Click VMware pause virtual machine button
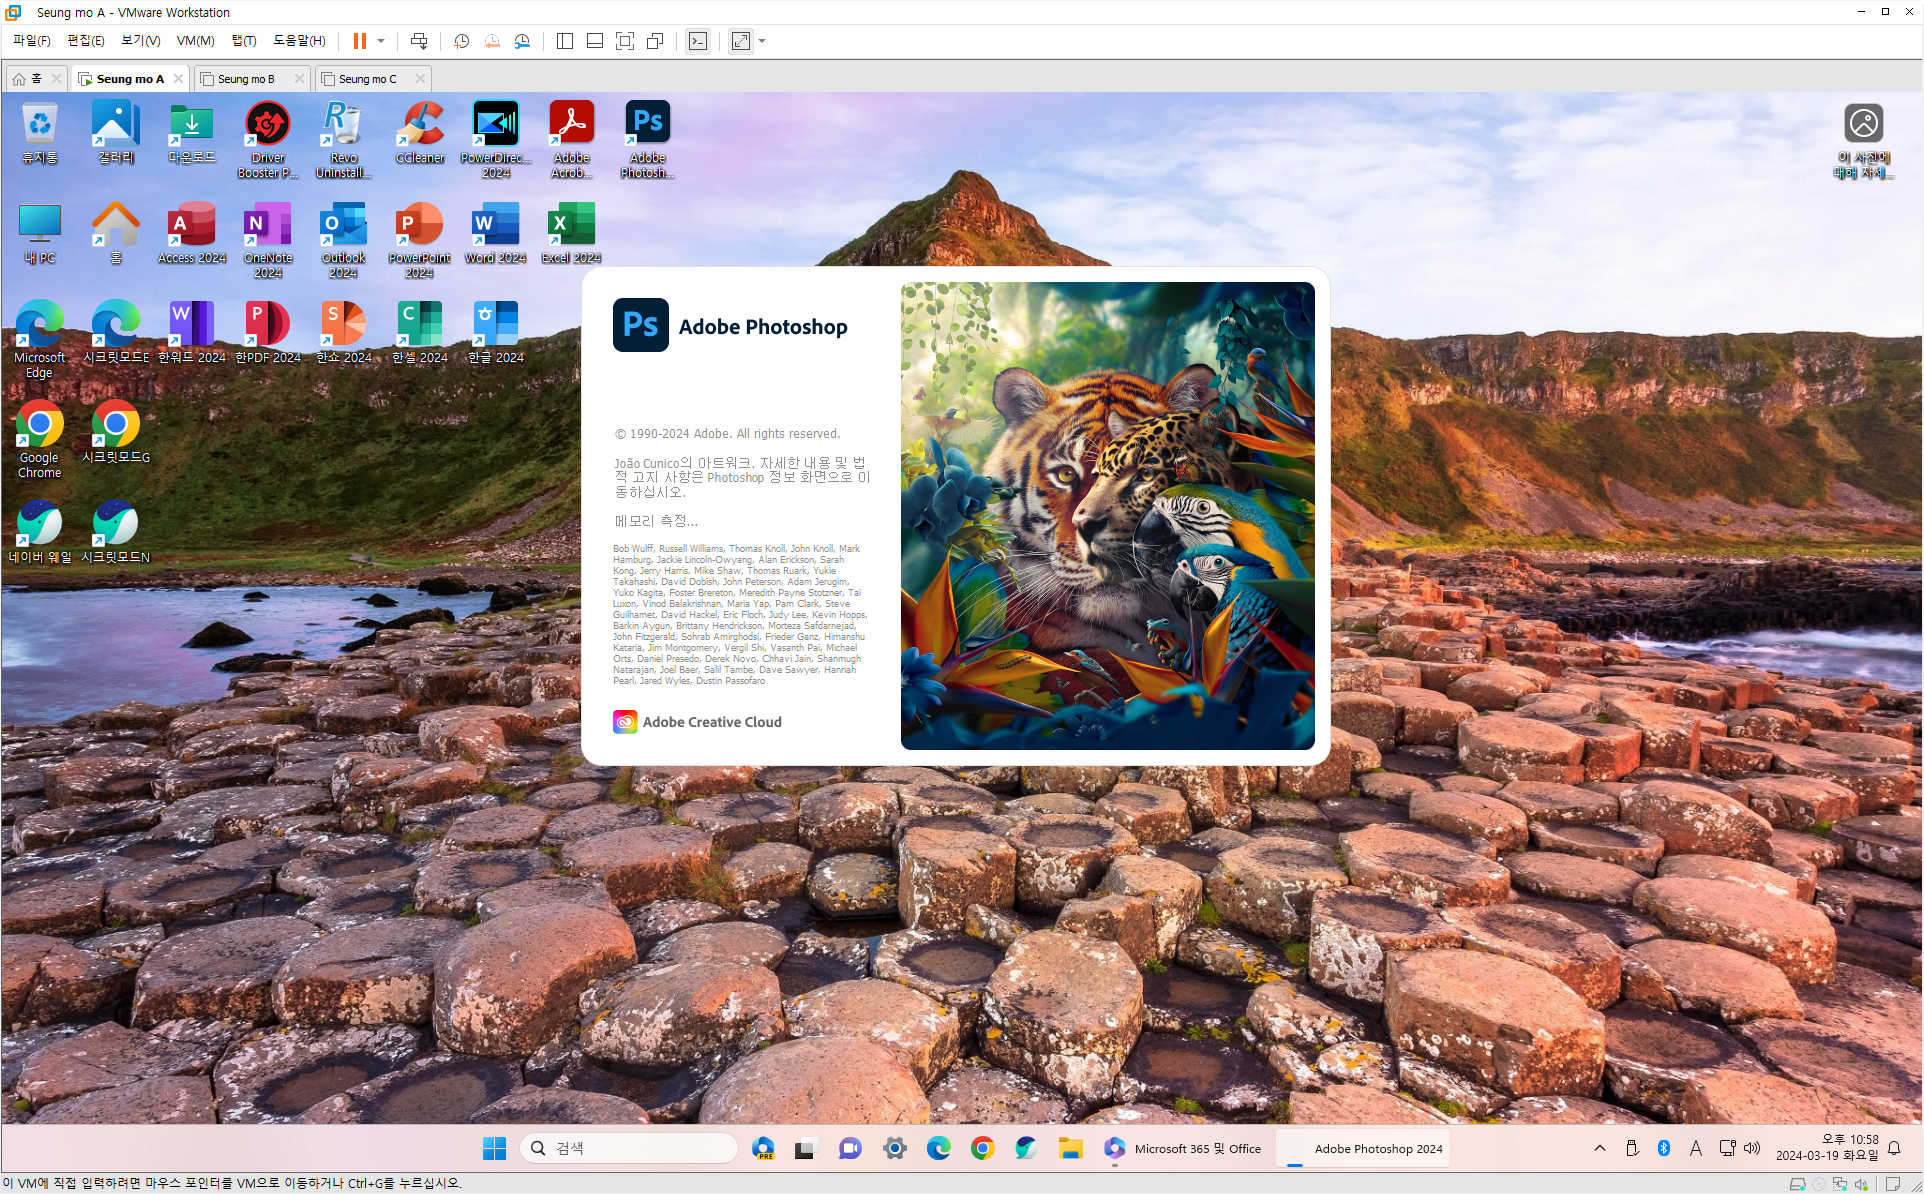The width and height of the screenshot is (1924, 1194). pyautogui.click(x=359, y=41)
